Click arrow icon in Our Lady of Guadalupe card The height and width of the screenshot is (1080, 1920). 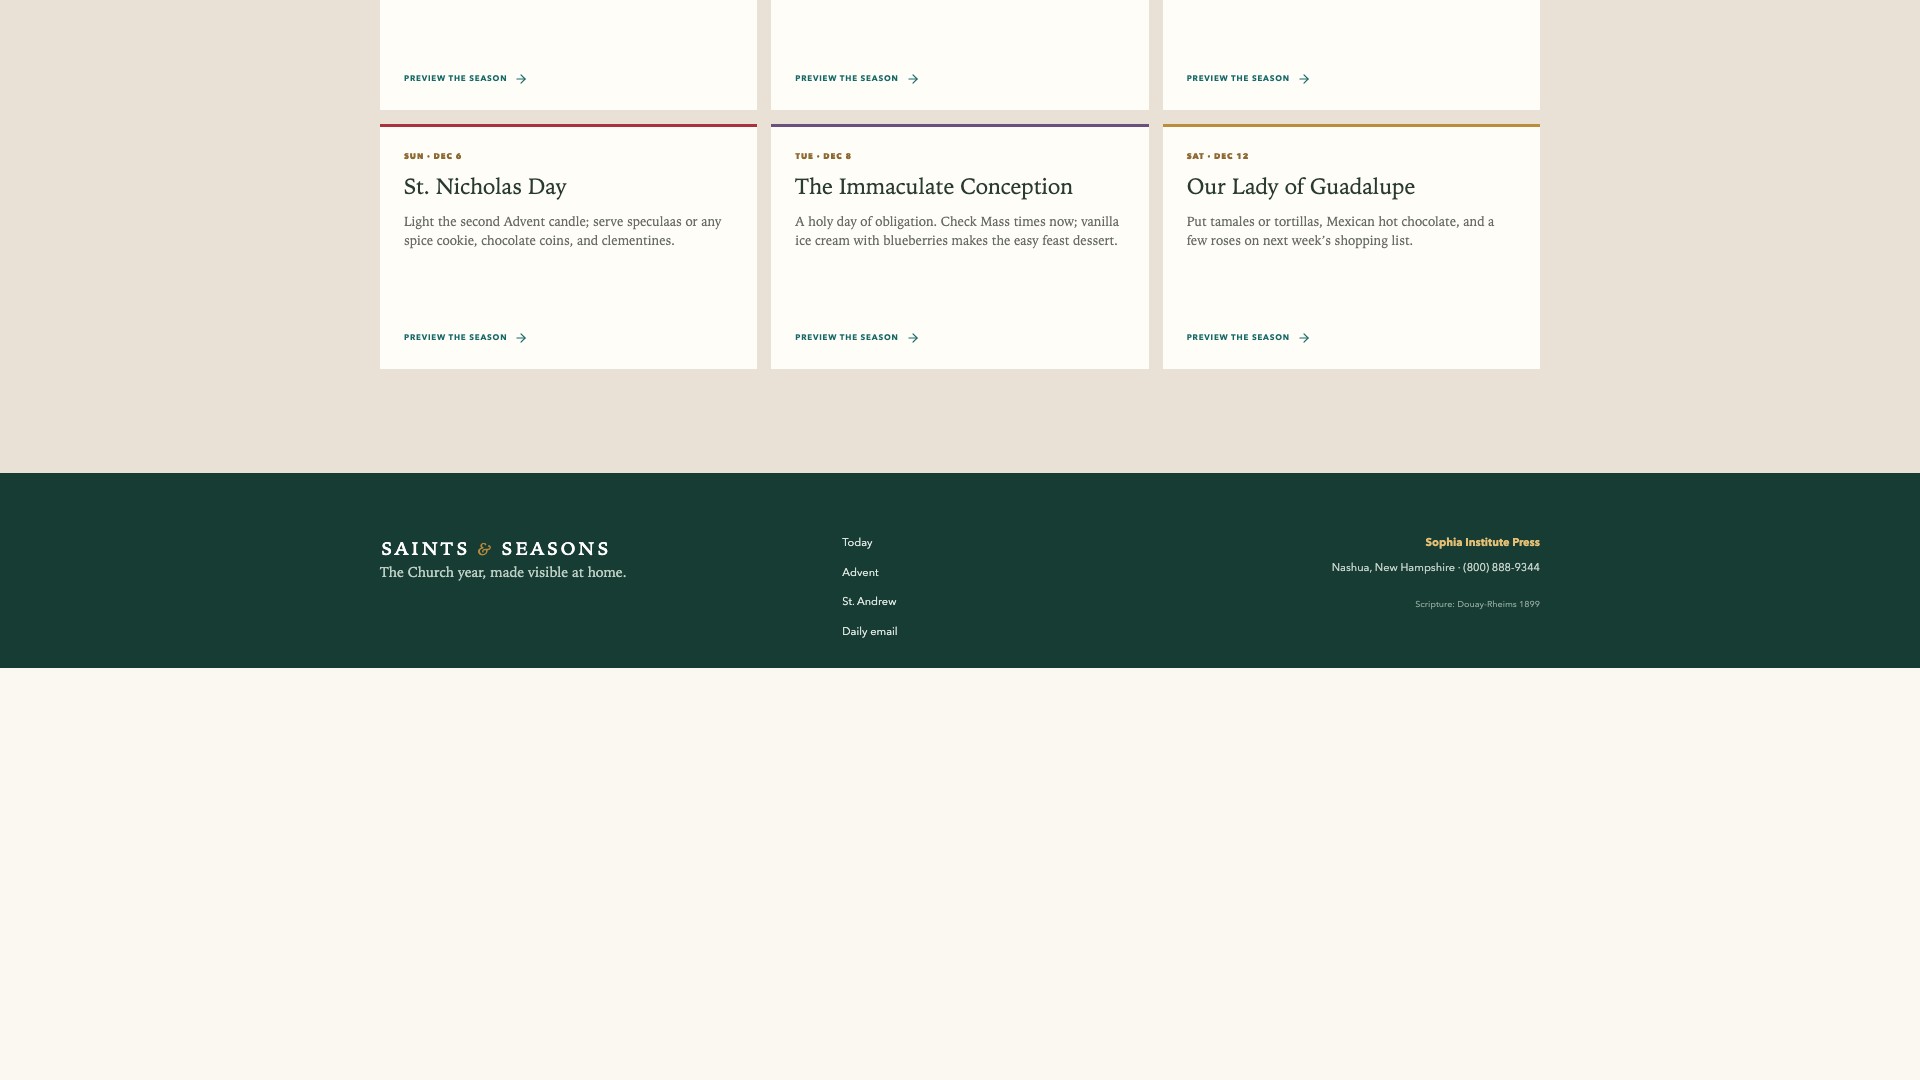(1304, 338)
